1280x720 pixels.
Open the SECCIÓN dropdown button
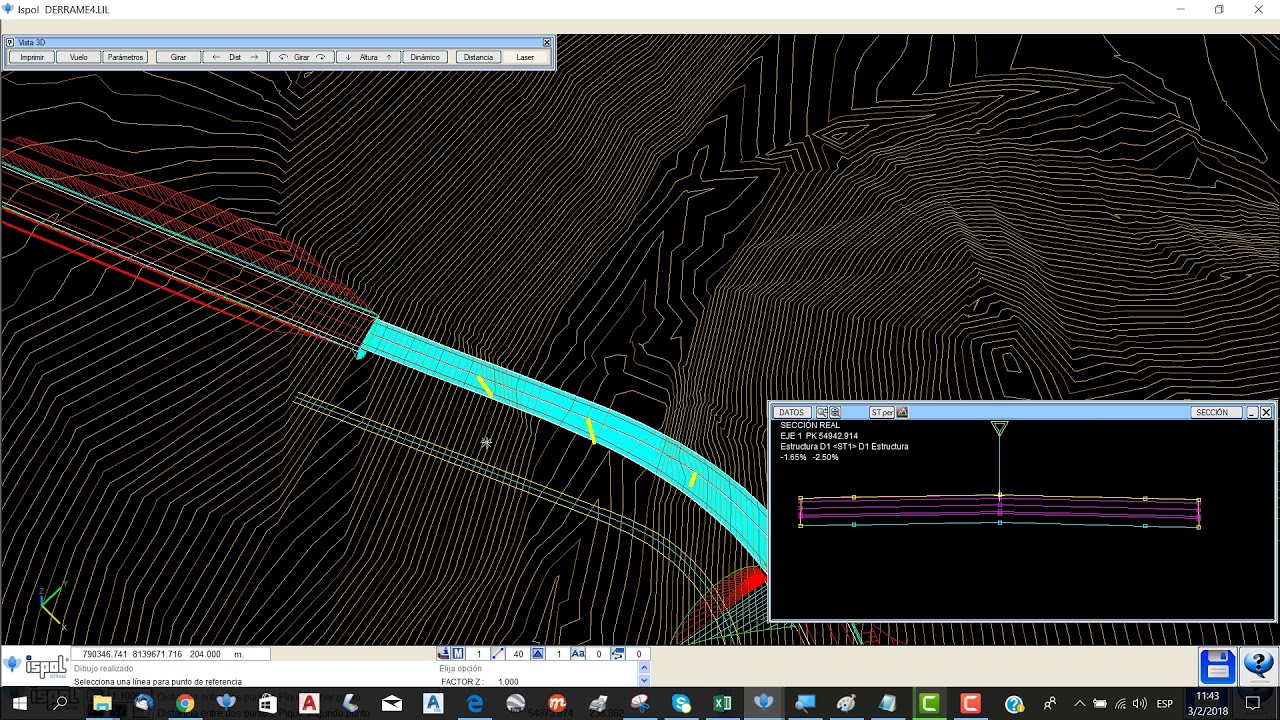[x=1217, y=412]
